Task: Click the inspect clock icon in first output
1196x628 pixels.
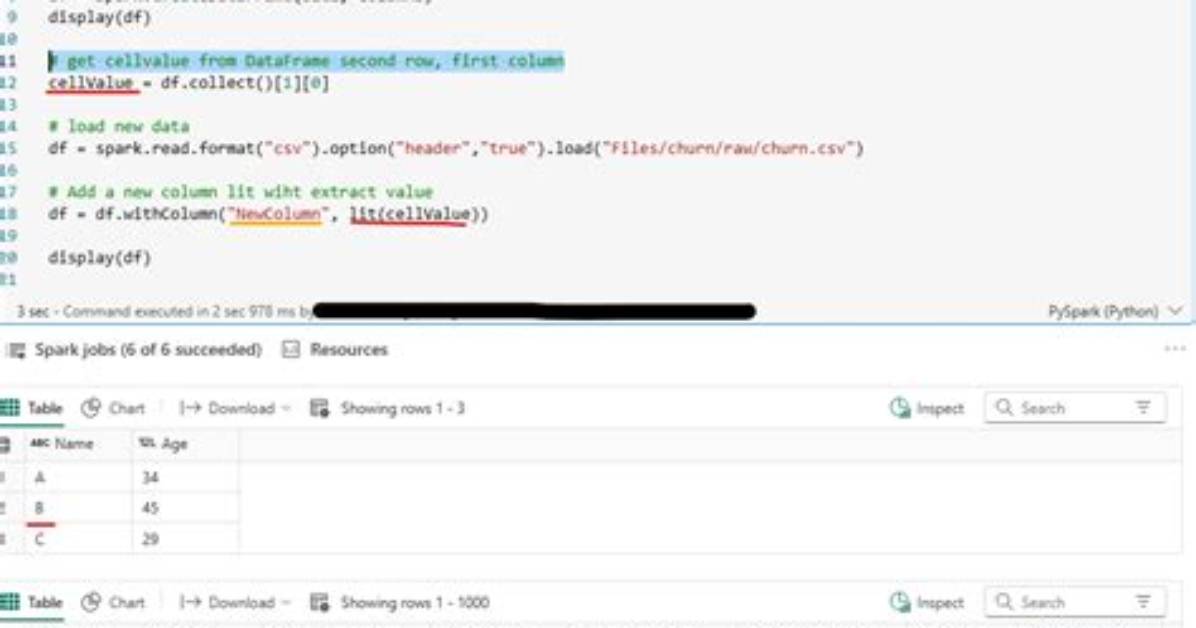Action: click(900, 408)
